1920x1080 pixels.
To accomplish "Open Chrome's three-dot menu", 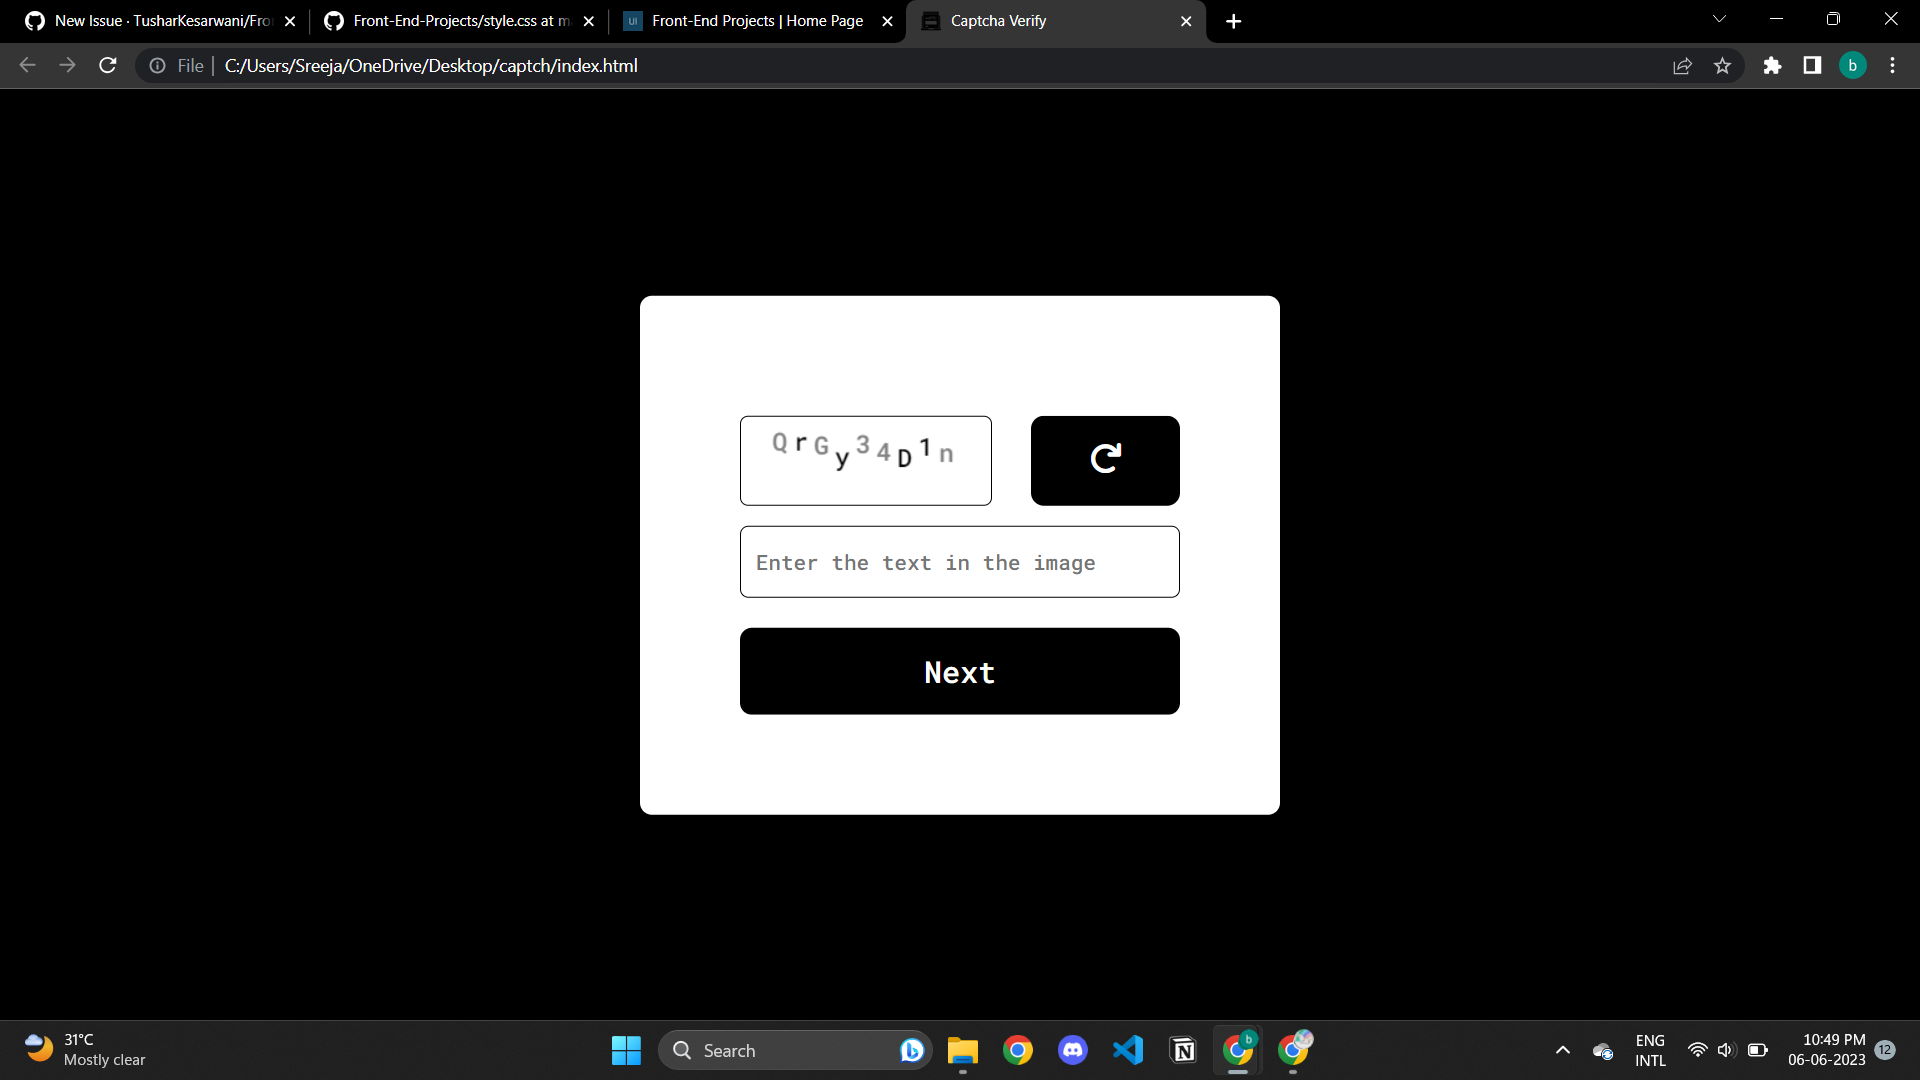I will [1892, 65].
